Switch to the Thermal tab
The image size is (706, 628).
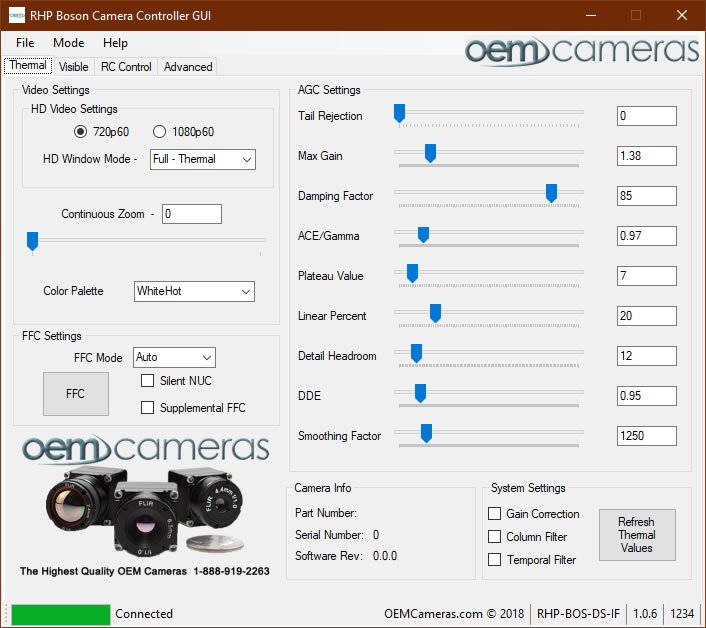tap(28, 65)
